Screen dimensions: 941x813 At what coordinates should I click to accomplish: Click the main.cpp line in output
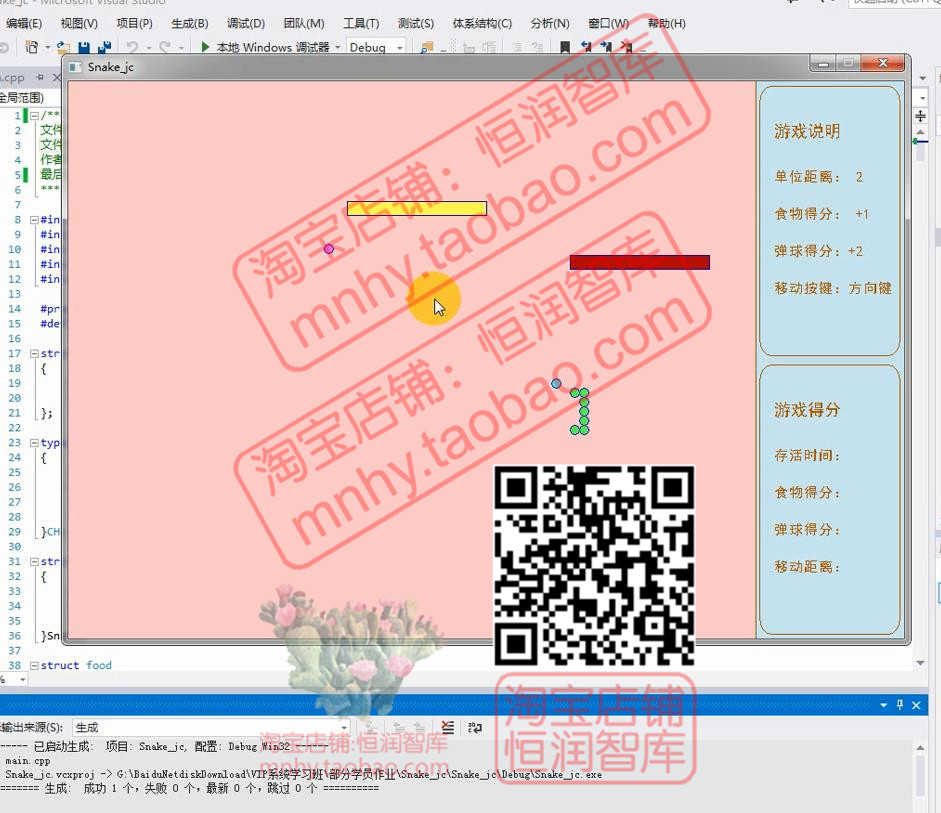click(28, 761)
